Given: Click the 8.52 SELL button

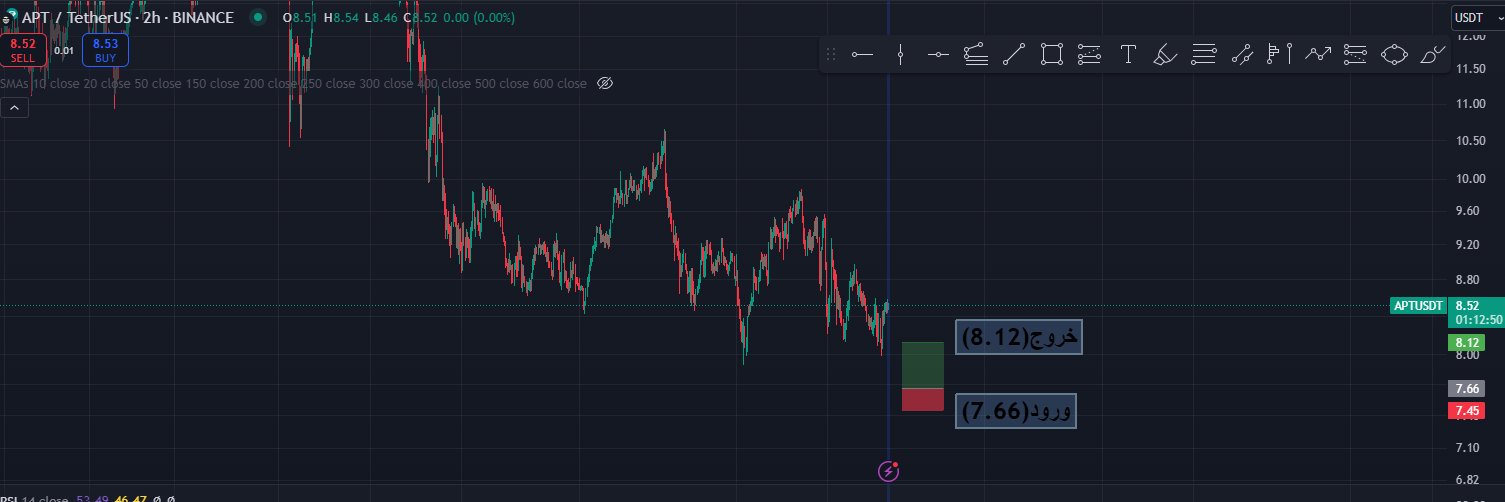Looking at the screenshot, I should click(23, 50).
